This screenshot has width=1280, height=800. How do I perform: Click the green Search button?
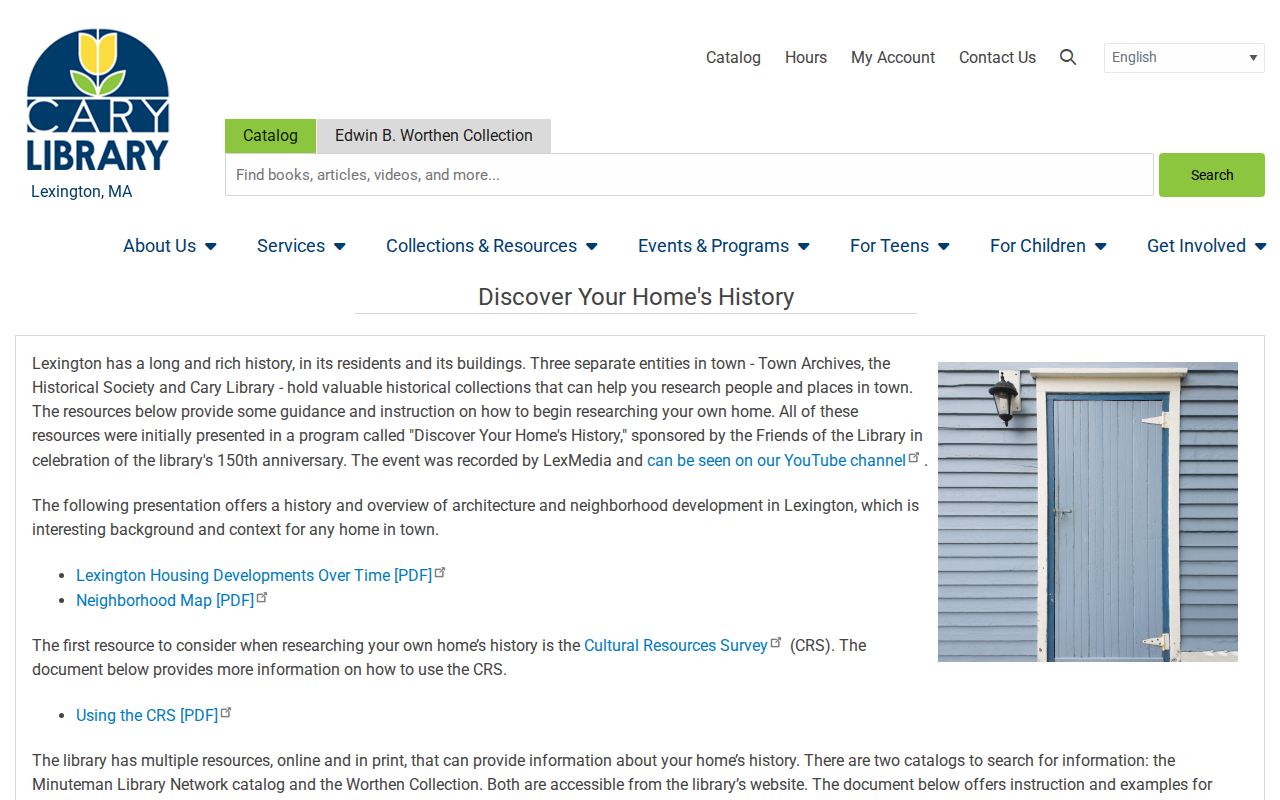(1212, 175)
